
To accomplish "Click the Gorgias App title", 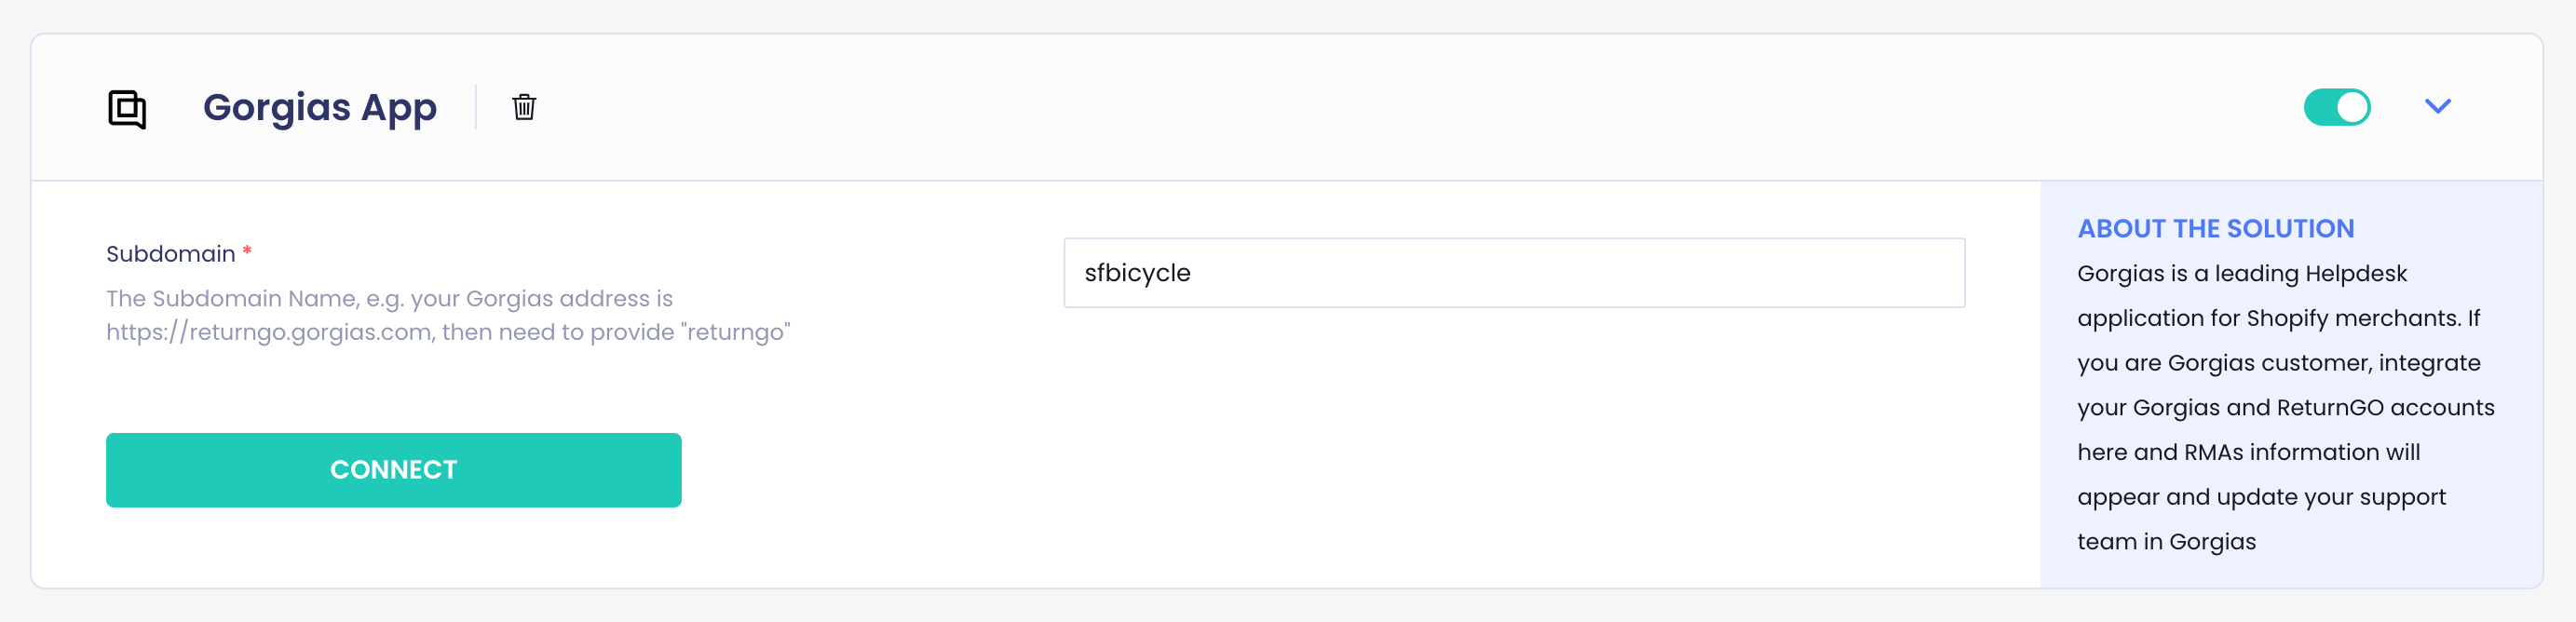I will 319,107.
